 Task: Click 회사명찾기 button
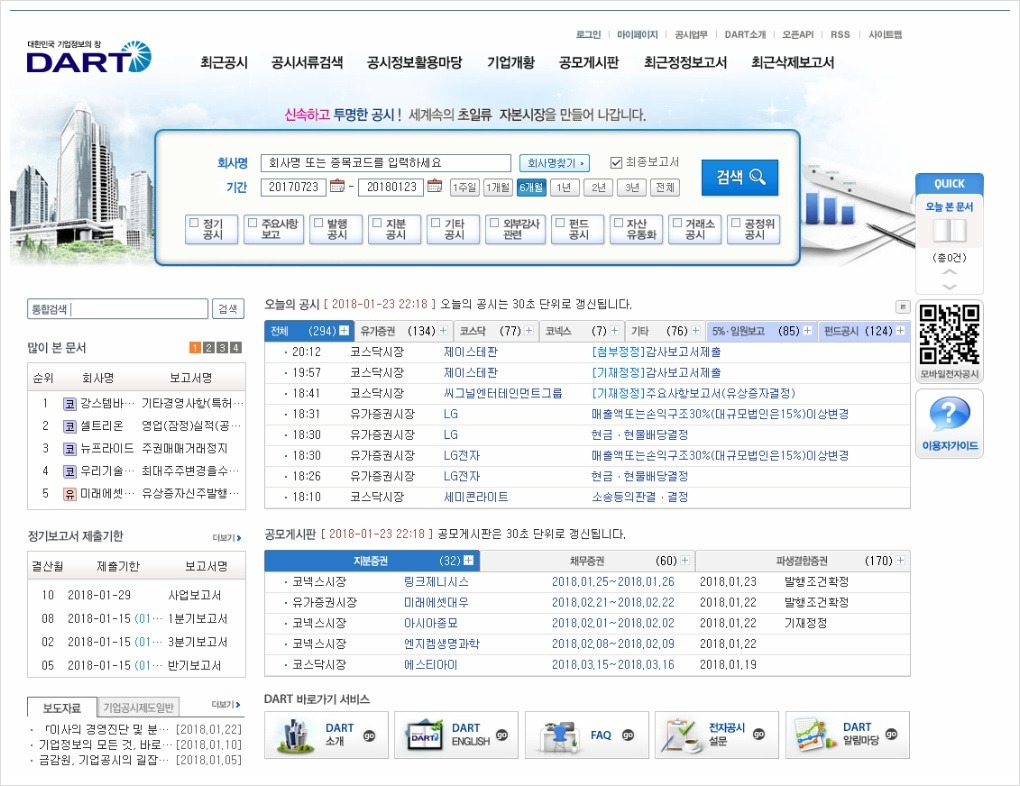point(555,163)
